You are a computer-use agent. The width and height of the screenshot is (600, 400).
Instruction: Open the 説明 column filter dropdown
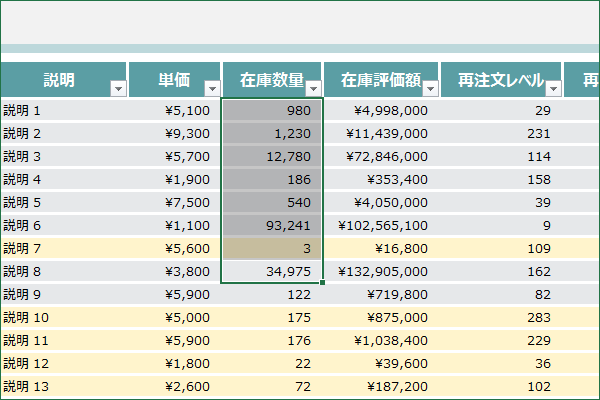click(x=118, y=89)
